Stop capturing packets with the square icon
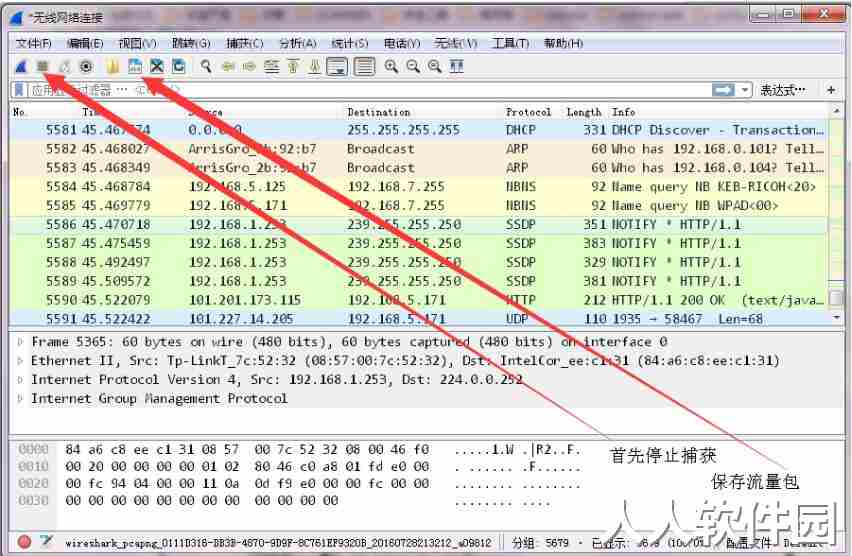This screenshot has width=852, height=556. point(42,67)
